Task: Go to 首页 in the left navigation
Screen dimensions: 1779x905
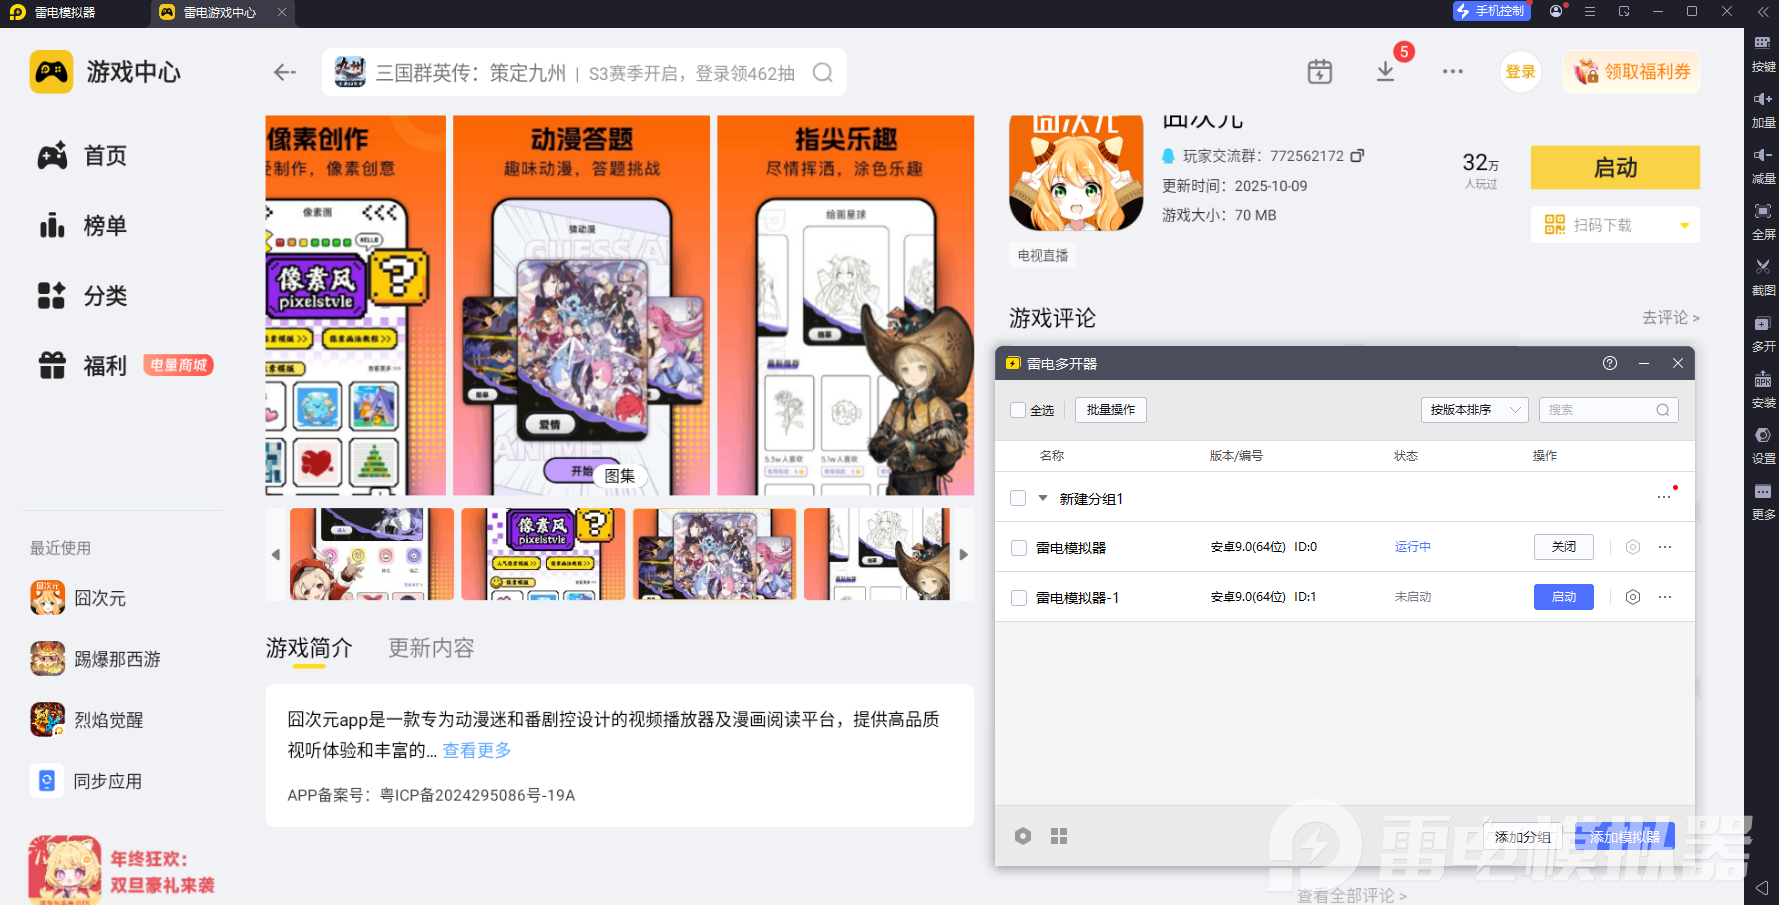Action: click(83, 156)
